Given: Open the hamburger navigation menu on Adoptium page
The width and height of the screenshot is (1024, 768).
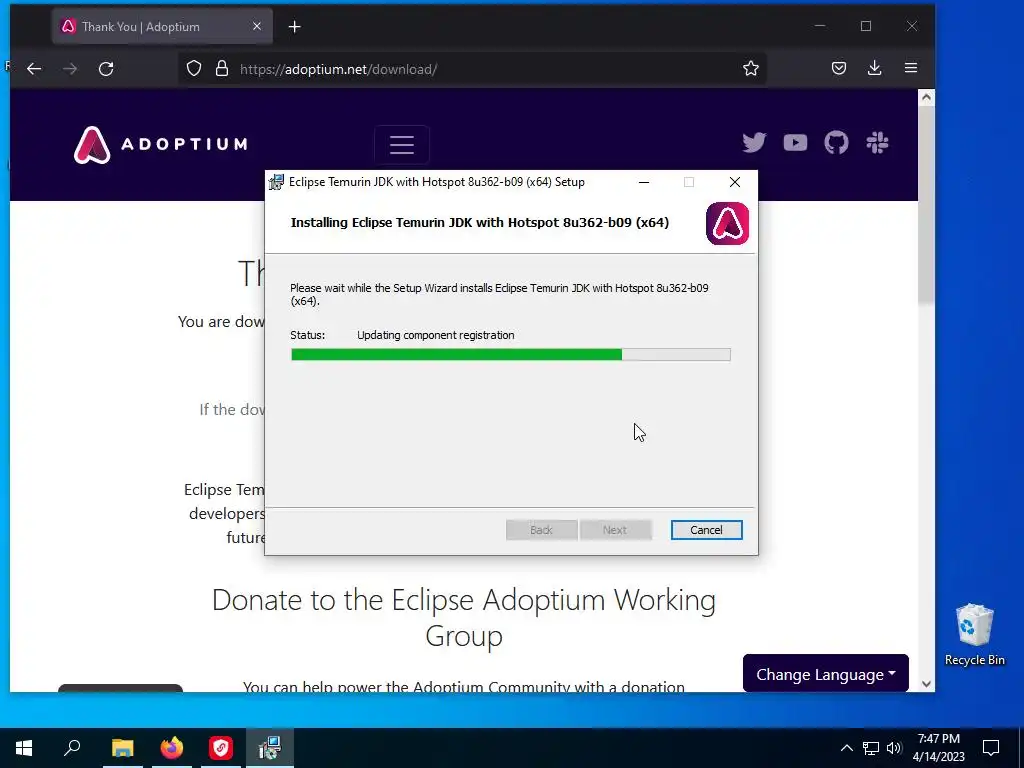Looking at the screenshot, I should tap(402, 144).
